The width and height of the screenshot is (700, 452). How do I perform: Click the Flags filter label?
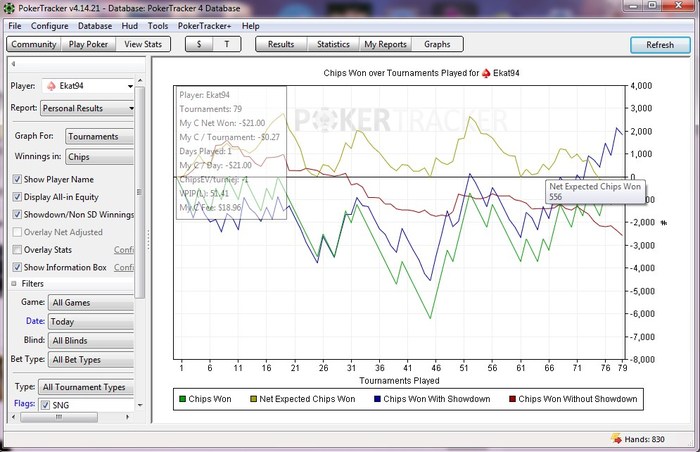point(24,403)
